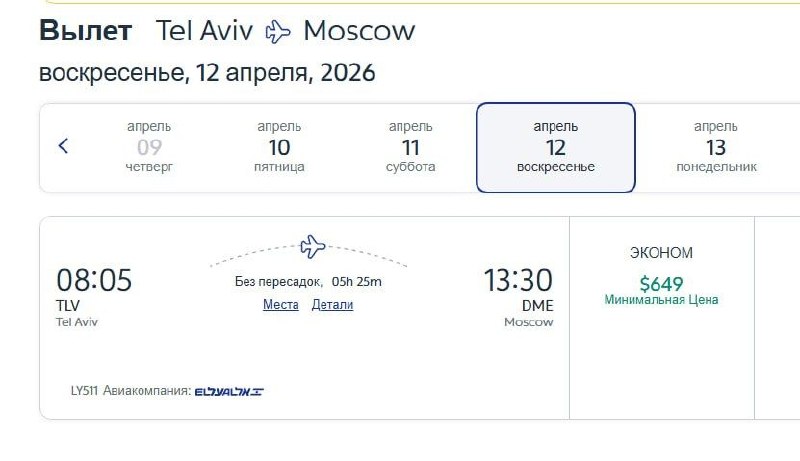Screen dimensions: 800x461
Task: Open the Детали flight details link
Action: 332,305
